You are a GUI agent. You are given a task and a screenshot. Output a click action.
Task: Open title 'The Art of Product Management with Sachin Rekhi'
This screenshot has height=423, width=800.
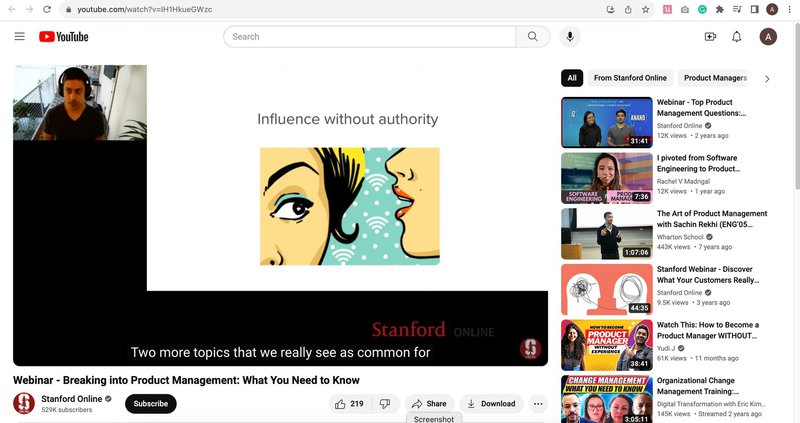pyautogui.click(x=712, y=219)
